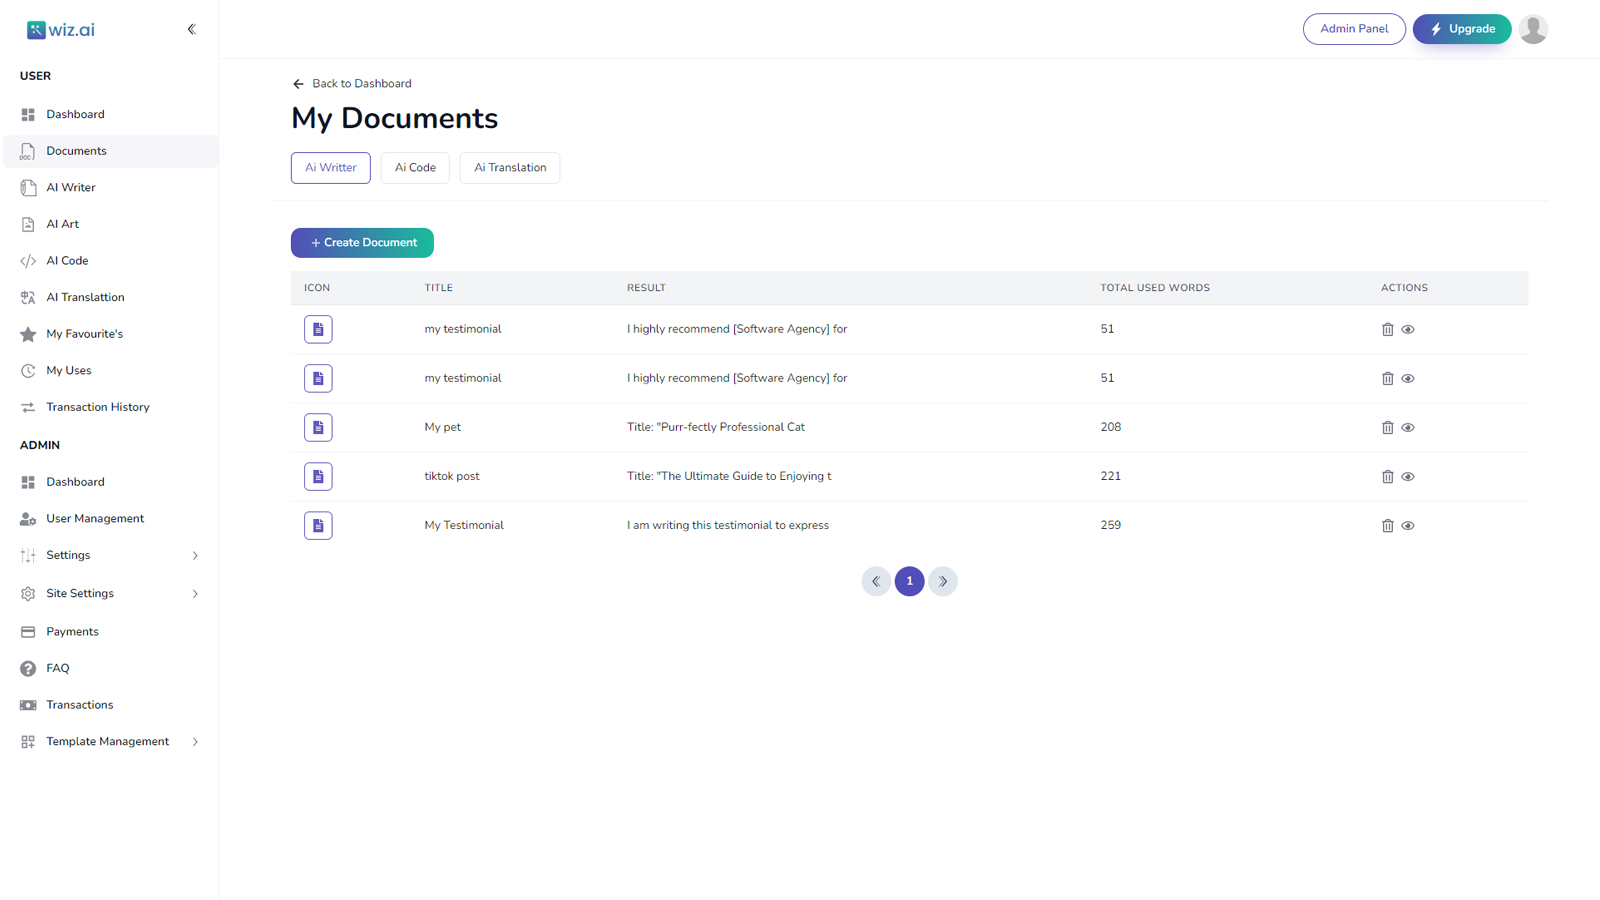
Task: Select AI Writer from the sidebar
Action: click(x=69, y=187)
